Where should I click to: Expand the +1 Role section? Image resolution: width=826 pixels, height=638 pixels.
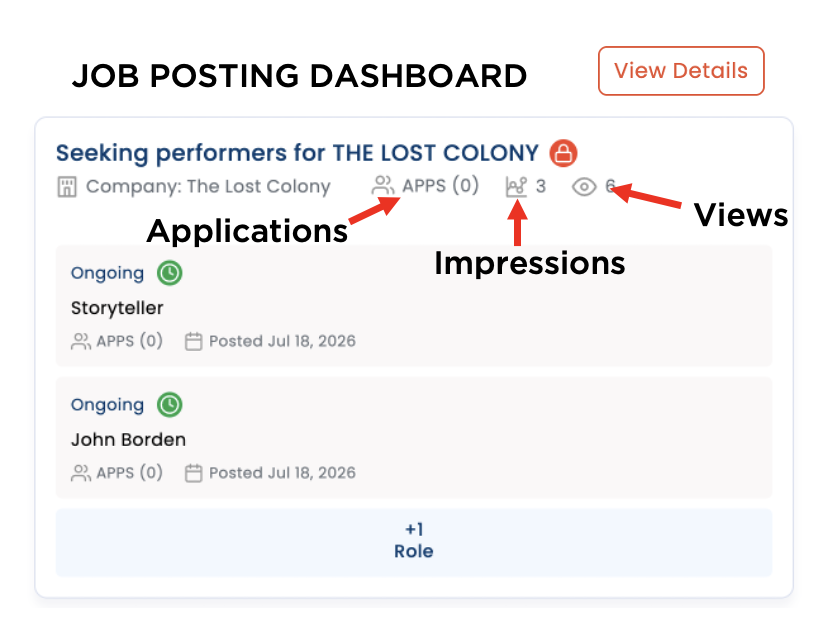(x=414, y=542)
